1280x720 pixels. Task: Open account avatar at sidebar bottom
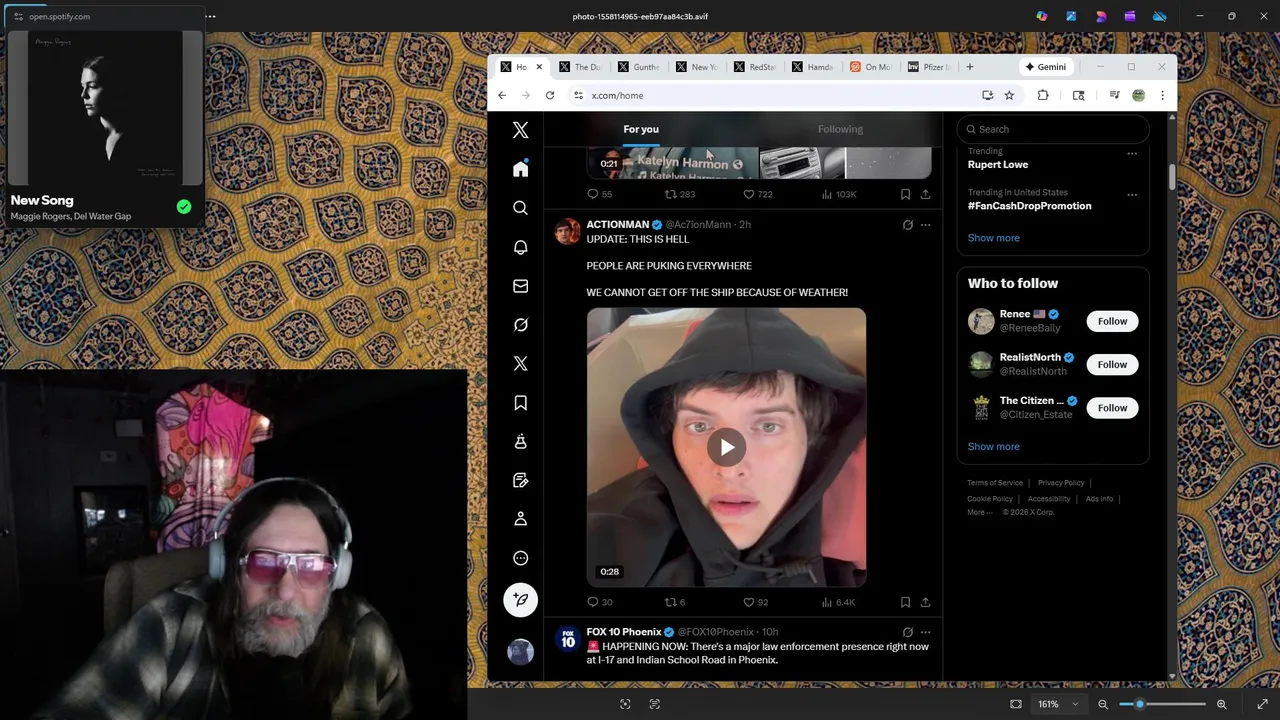point(520,652)
